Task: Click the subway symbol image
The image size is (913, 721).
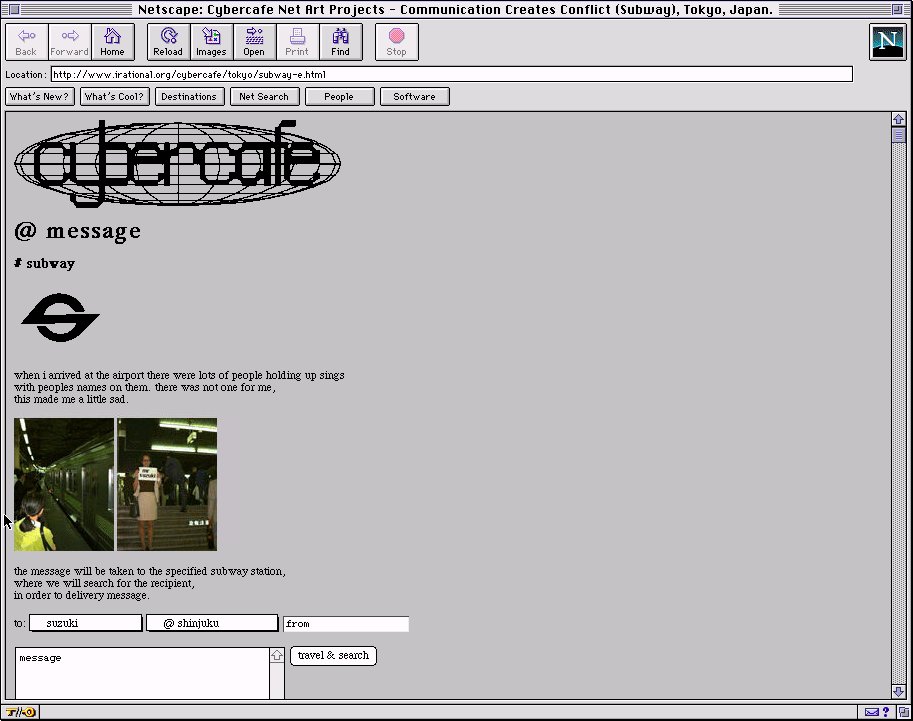Action: pos(60,317)
